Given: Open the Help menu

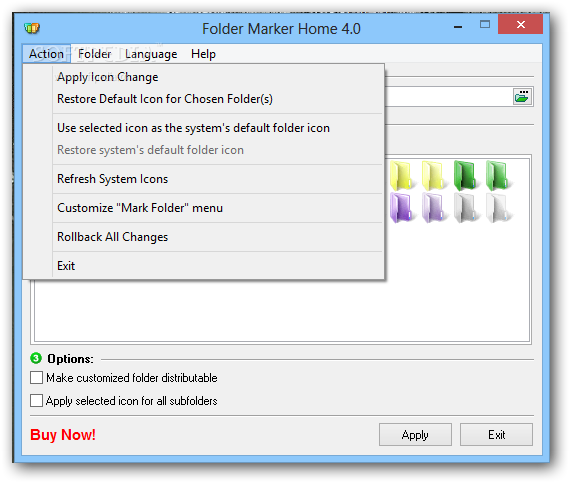Looking at the screenshot, I should click(203, 54).
